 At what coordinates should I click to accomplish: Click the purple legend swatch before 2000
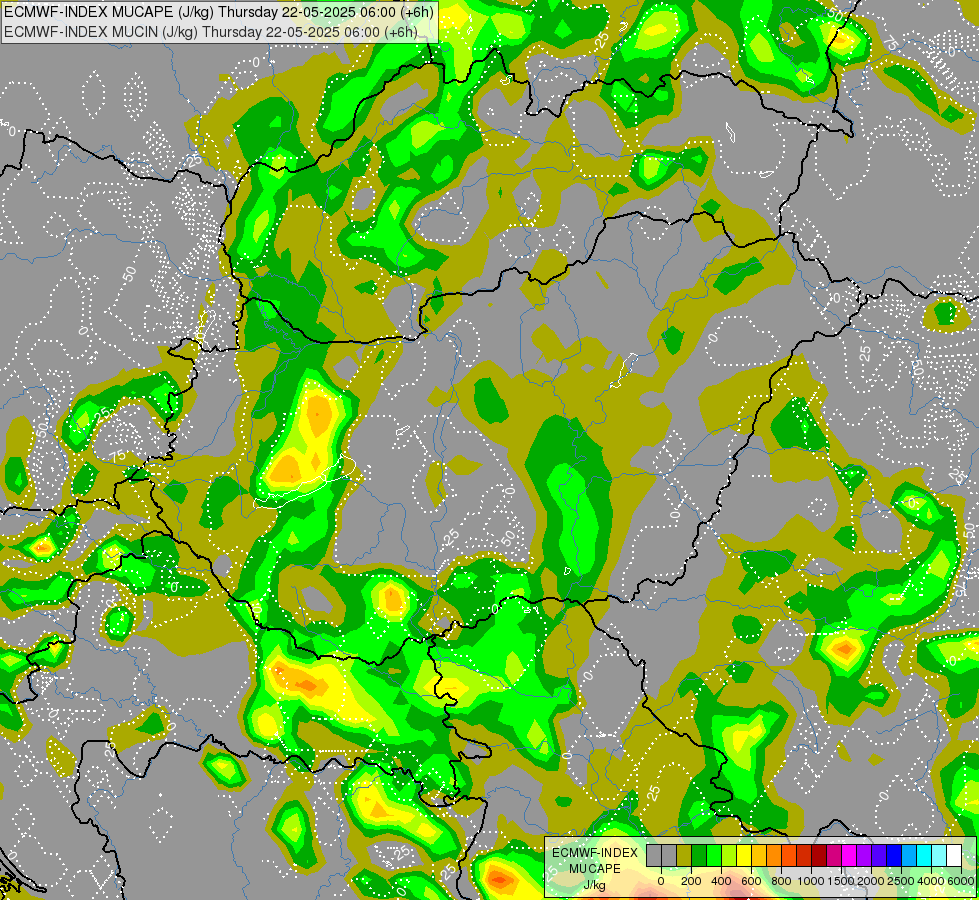click(865, 855)
